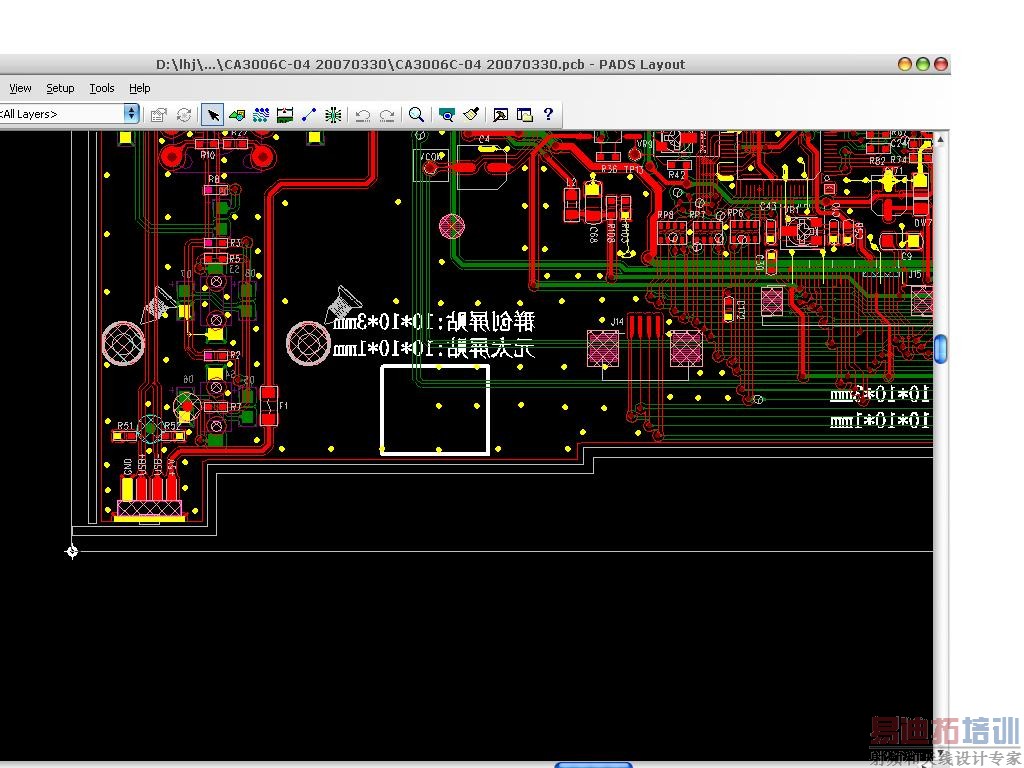
Task: Click the origin marker on canvas
Action: pos(72,552)
